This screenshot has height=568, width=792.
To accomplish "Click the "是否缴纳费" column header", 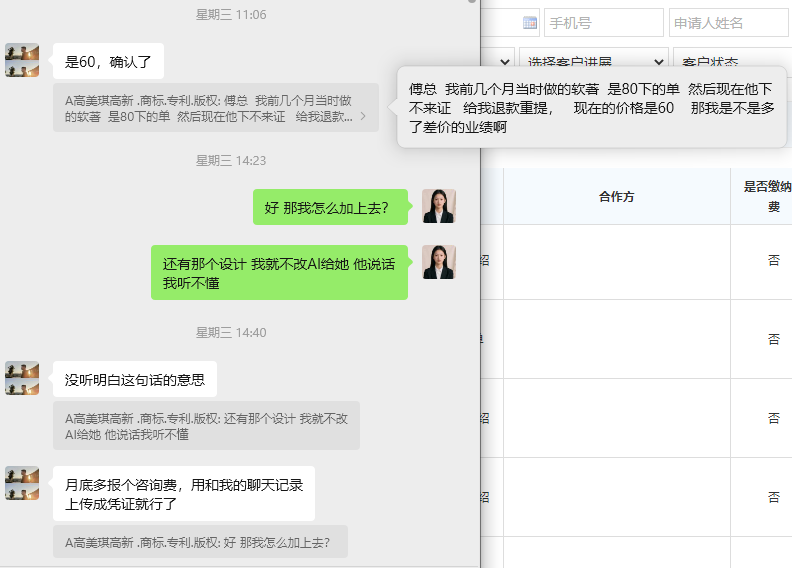I will [772, 196].
